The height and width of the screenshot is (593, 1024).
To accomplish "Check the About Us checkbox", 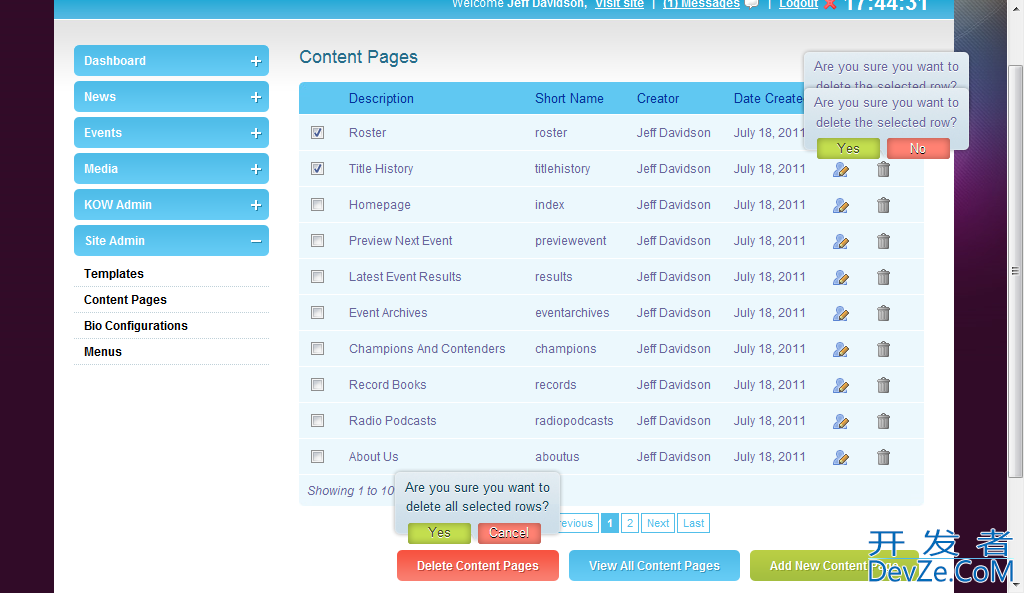I will (x=317, y=456).
